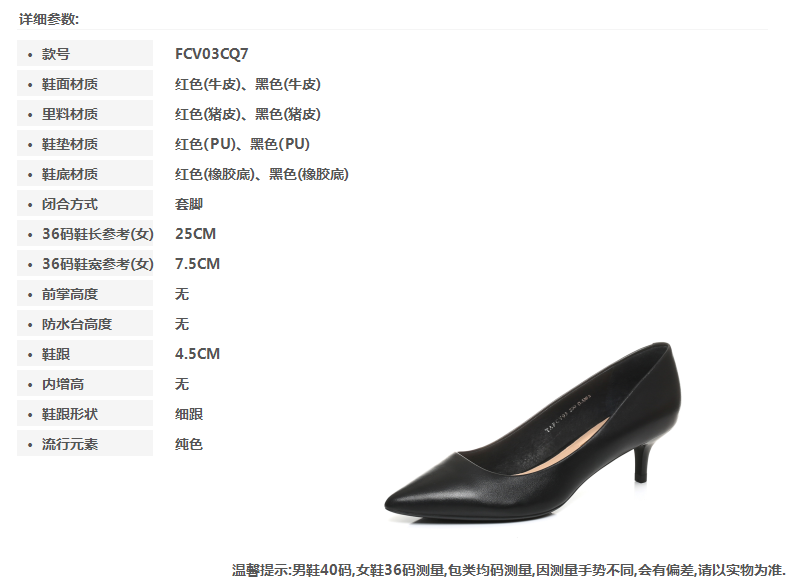Click the 鞋面材质 parameter label

[70, 84]
